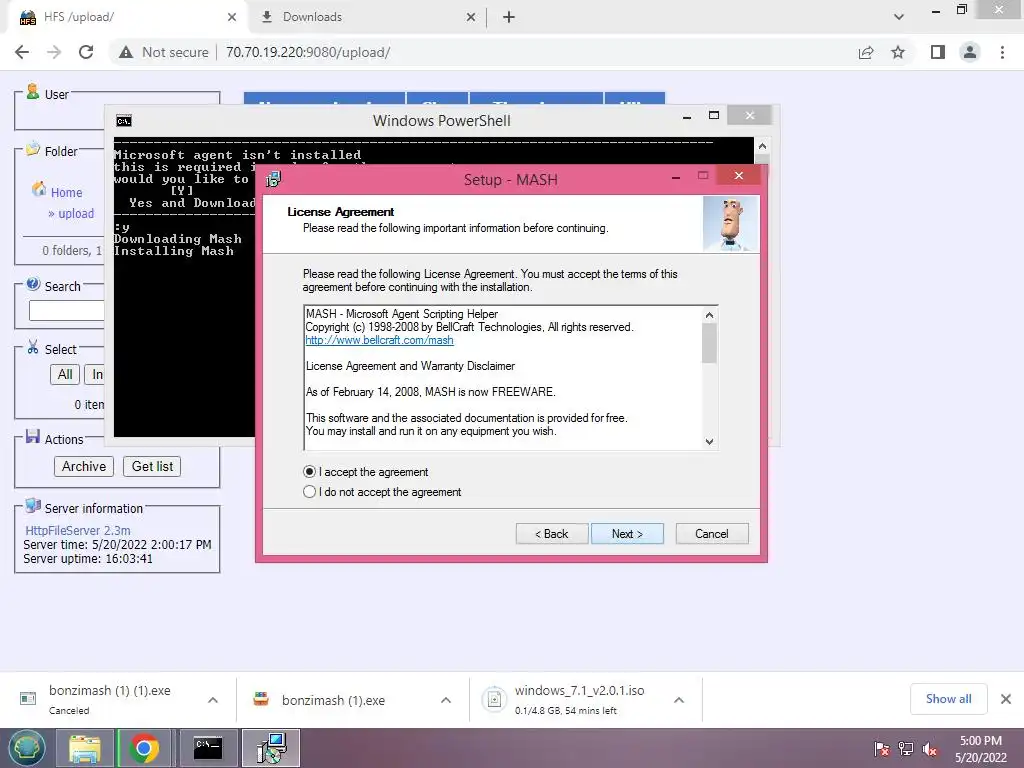Open the Start menu orb
1024x768 pixels.
click(x=26, y=748)
